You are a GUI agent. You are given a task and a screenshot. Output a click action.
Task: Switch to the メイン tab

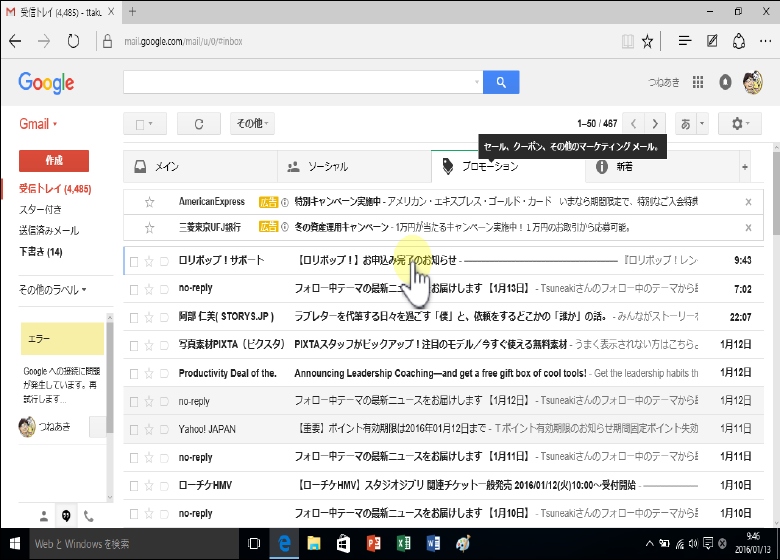click(200, 167)
